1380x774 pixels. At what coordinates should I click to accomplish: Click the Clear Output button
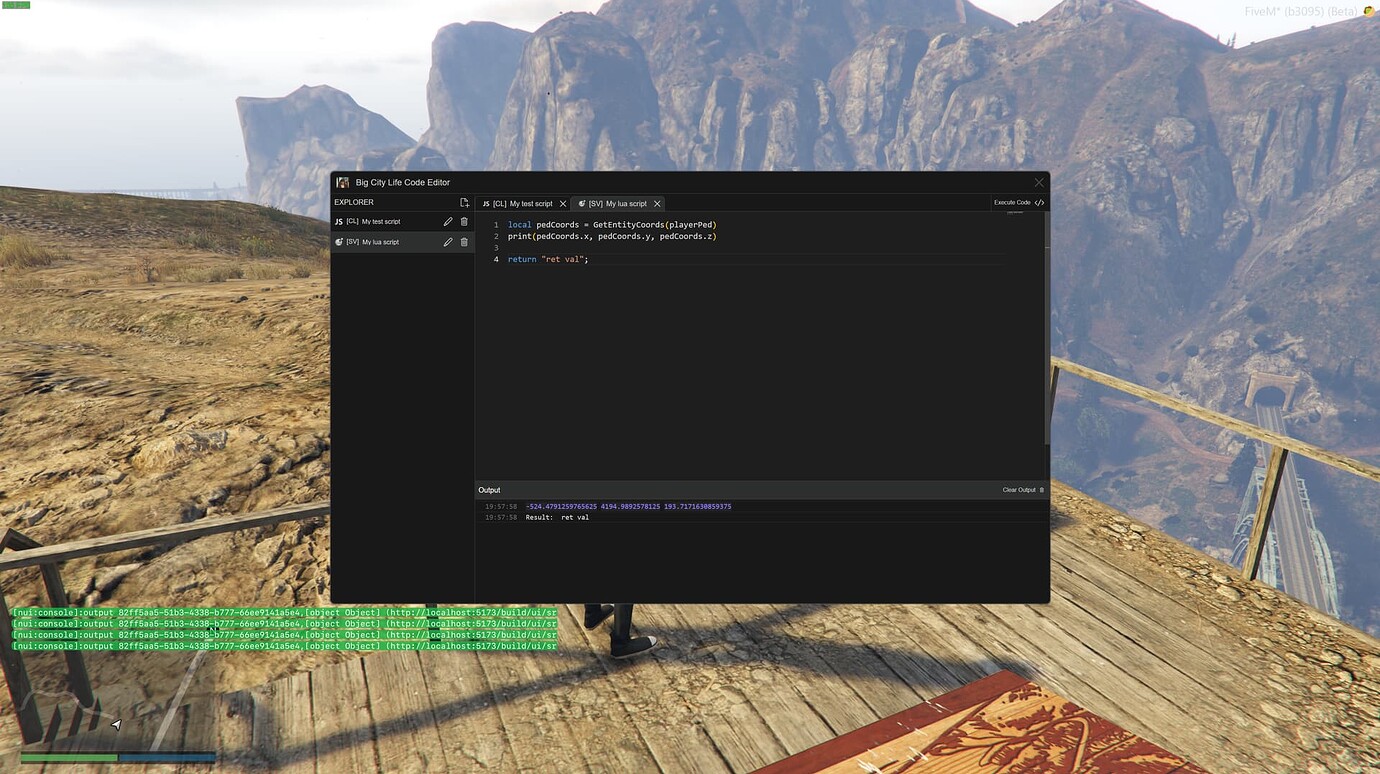(x=1023, y=490)
